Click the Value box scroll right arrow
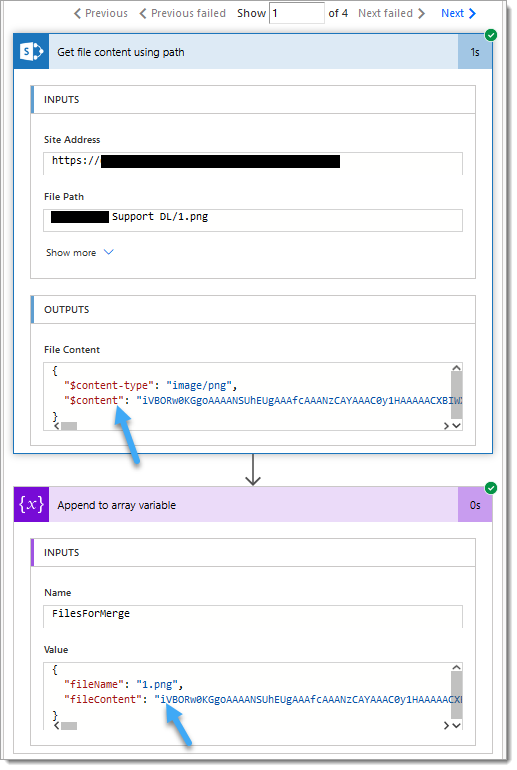Viewport: 517px width, 770px height. point(446,725)
